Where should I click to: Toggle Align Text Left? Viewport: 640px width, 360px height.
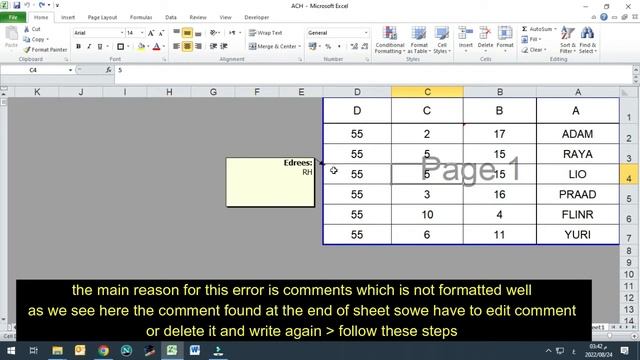[x=176, y=47]
